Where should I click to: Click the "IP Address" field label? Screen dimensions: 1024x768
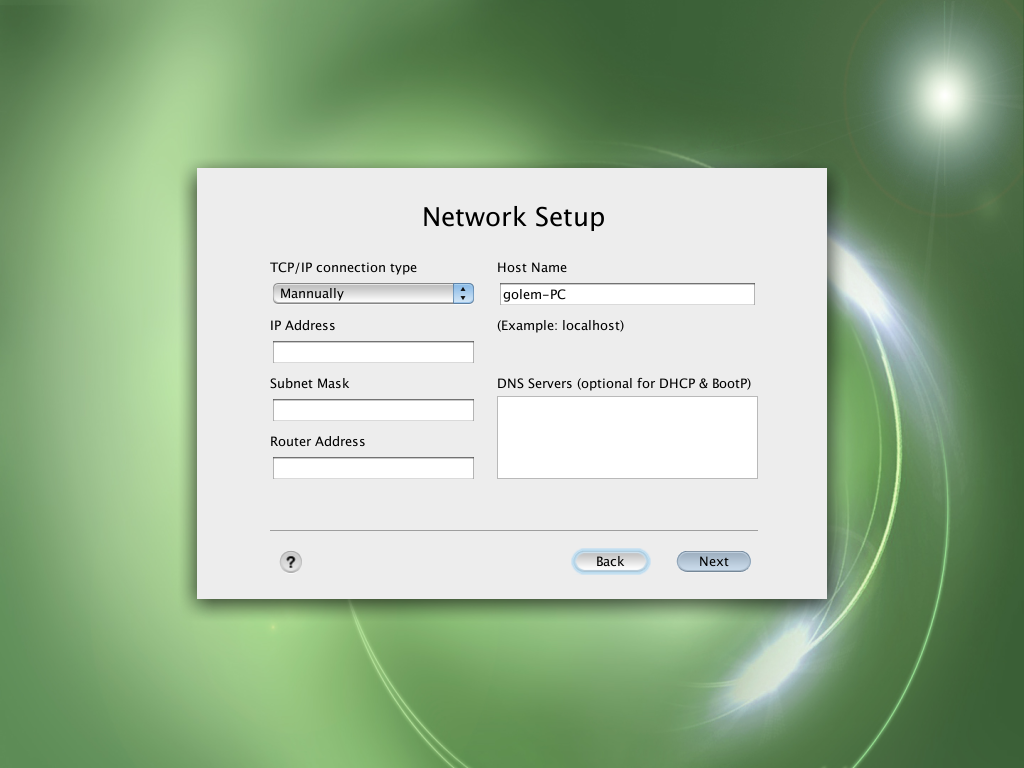[302, 325]
